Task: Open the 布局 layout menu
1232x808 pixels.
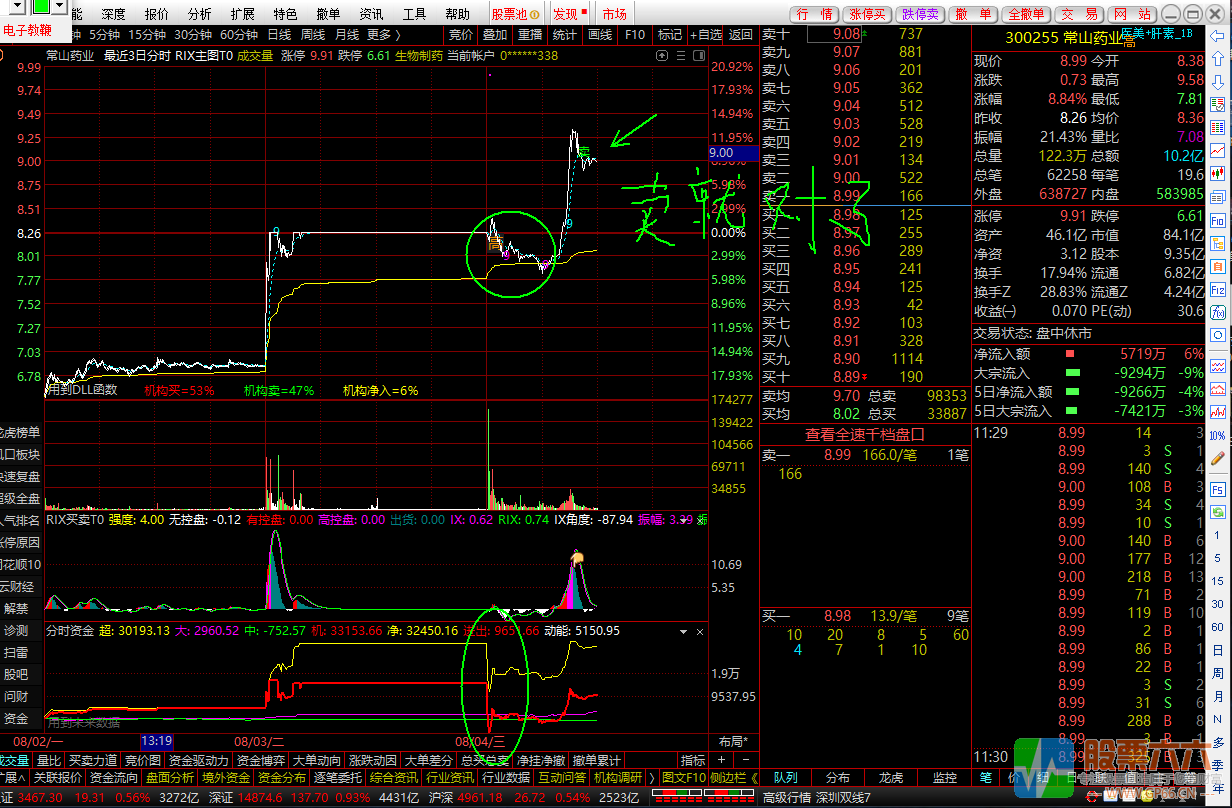Action: [x=733, y=742]
